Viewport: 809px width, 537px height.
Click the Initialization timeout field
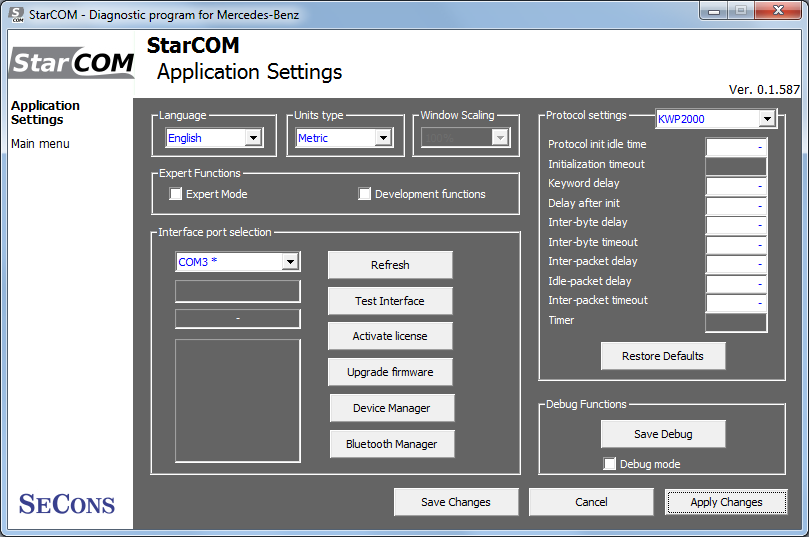tap(736, 167)
